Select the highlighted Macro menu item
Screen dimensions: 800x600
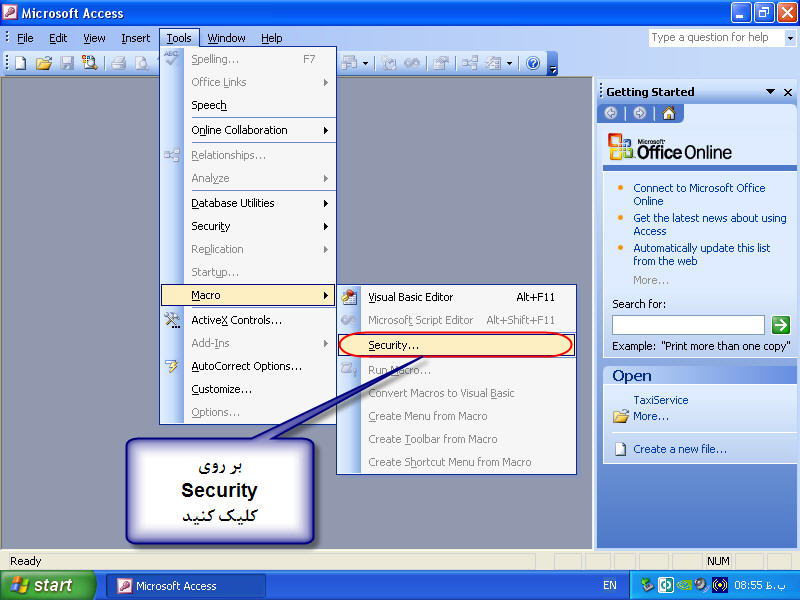(248, 295)
